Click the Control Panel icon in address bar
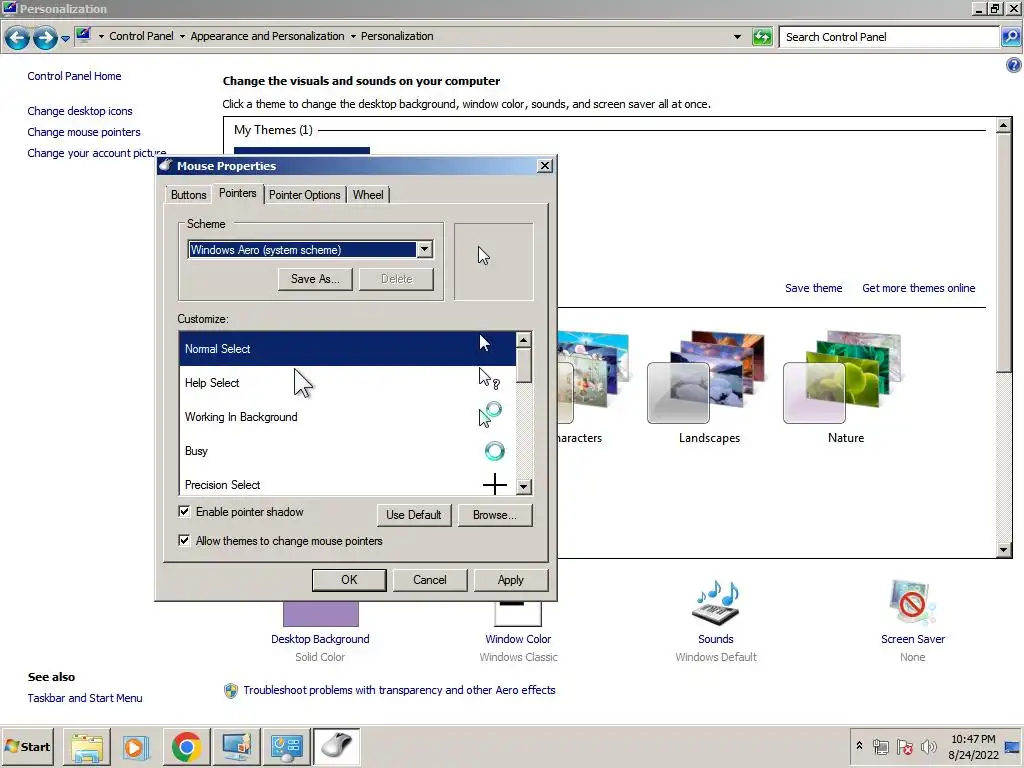This screenshot has height=768, width=1024. [x=83, y=35]
